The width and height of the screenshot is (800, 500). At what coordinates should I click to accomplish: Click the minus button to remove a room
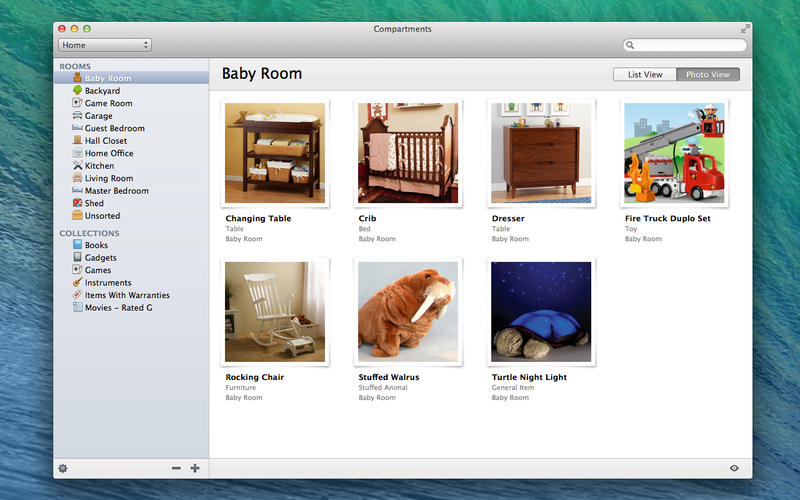coord(176,468)
